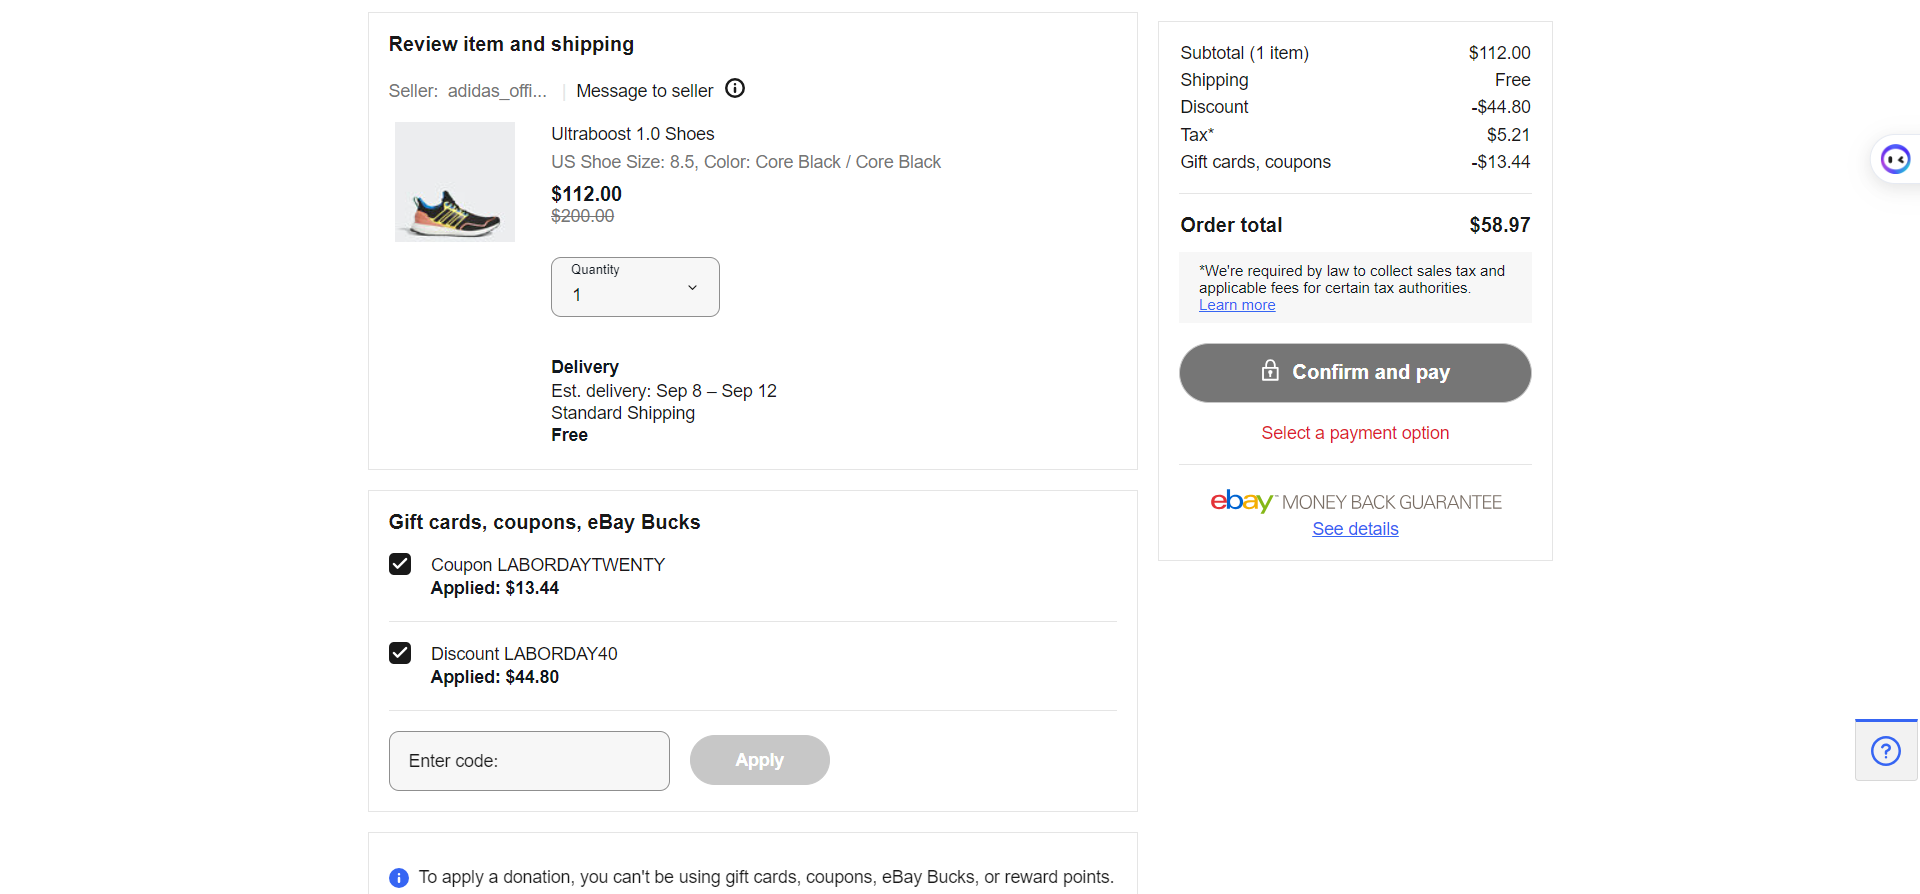Click the eBay logo in guarantee section

coord(1242,501)
